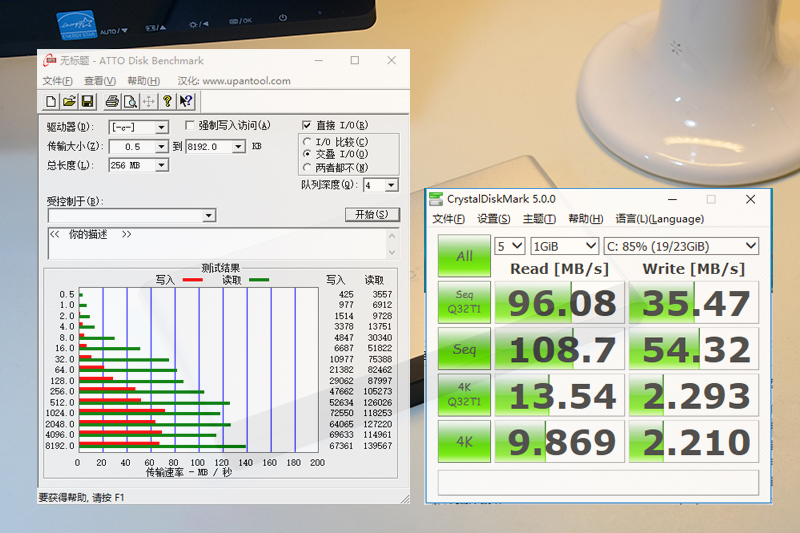The width and height of the screenshot is (800, 533).
Task: Click the 4K write value 2.210
Action: (694, 442)
